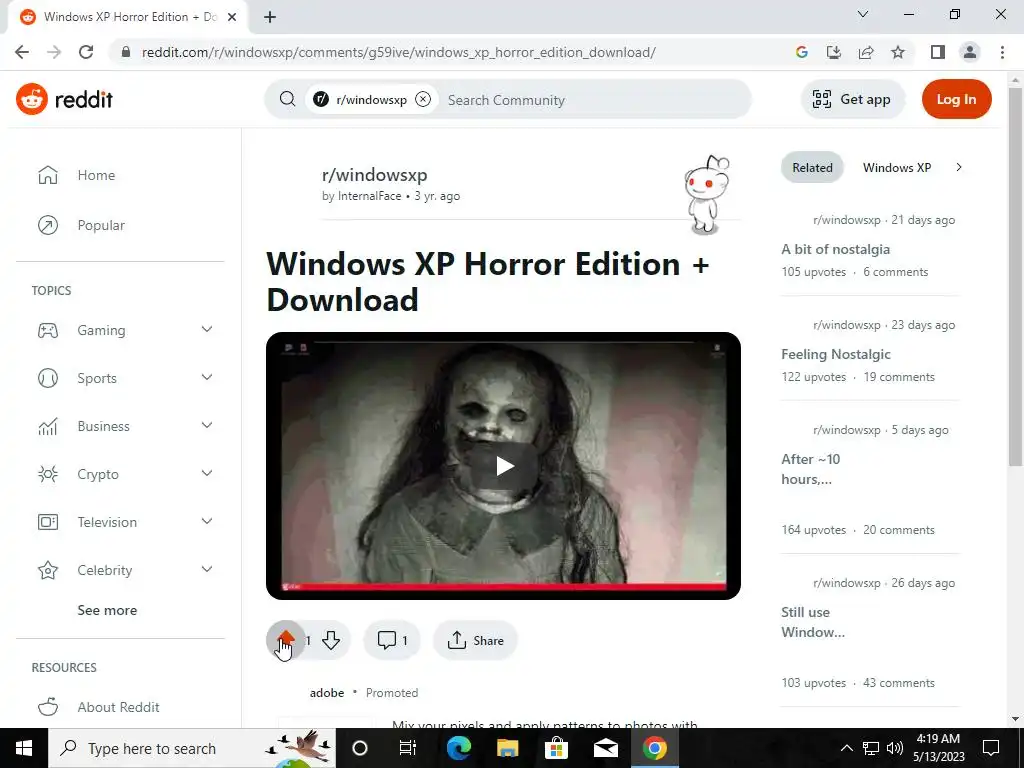Image resolution: width=1024 pixels, height=768 pixels.
Task: Open the r/windowsxp community link
Action: [374, 175]
